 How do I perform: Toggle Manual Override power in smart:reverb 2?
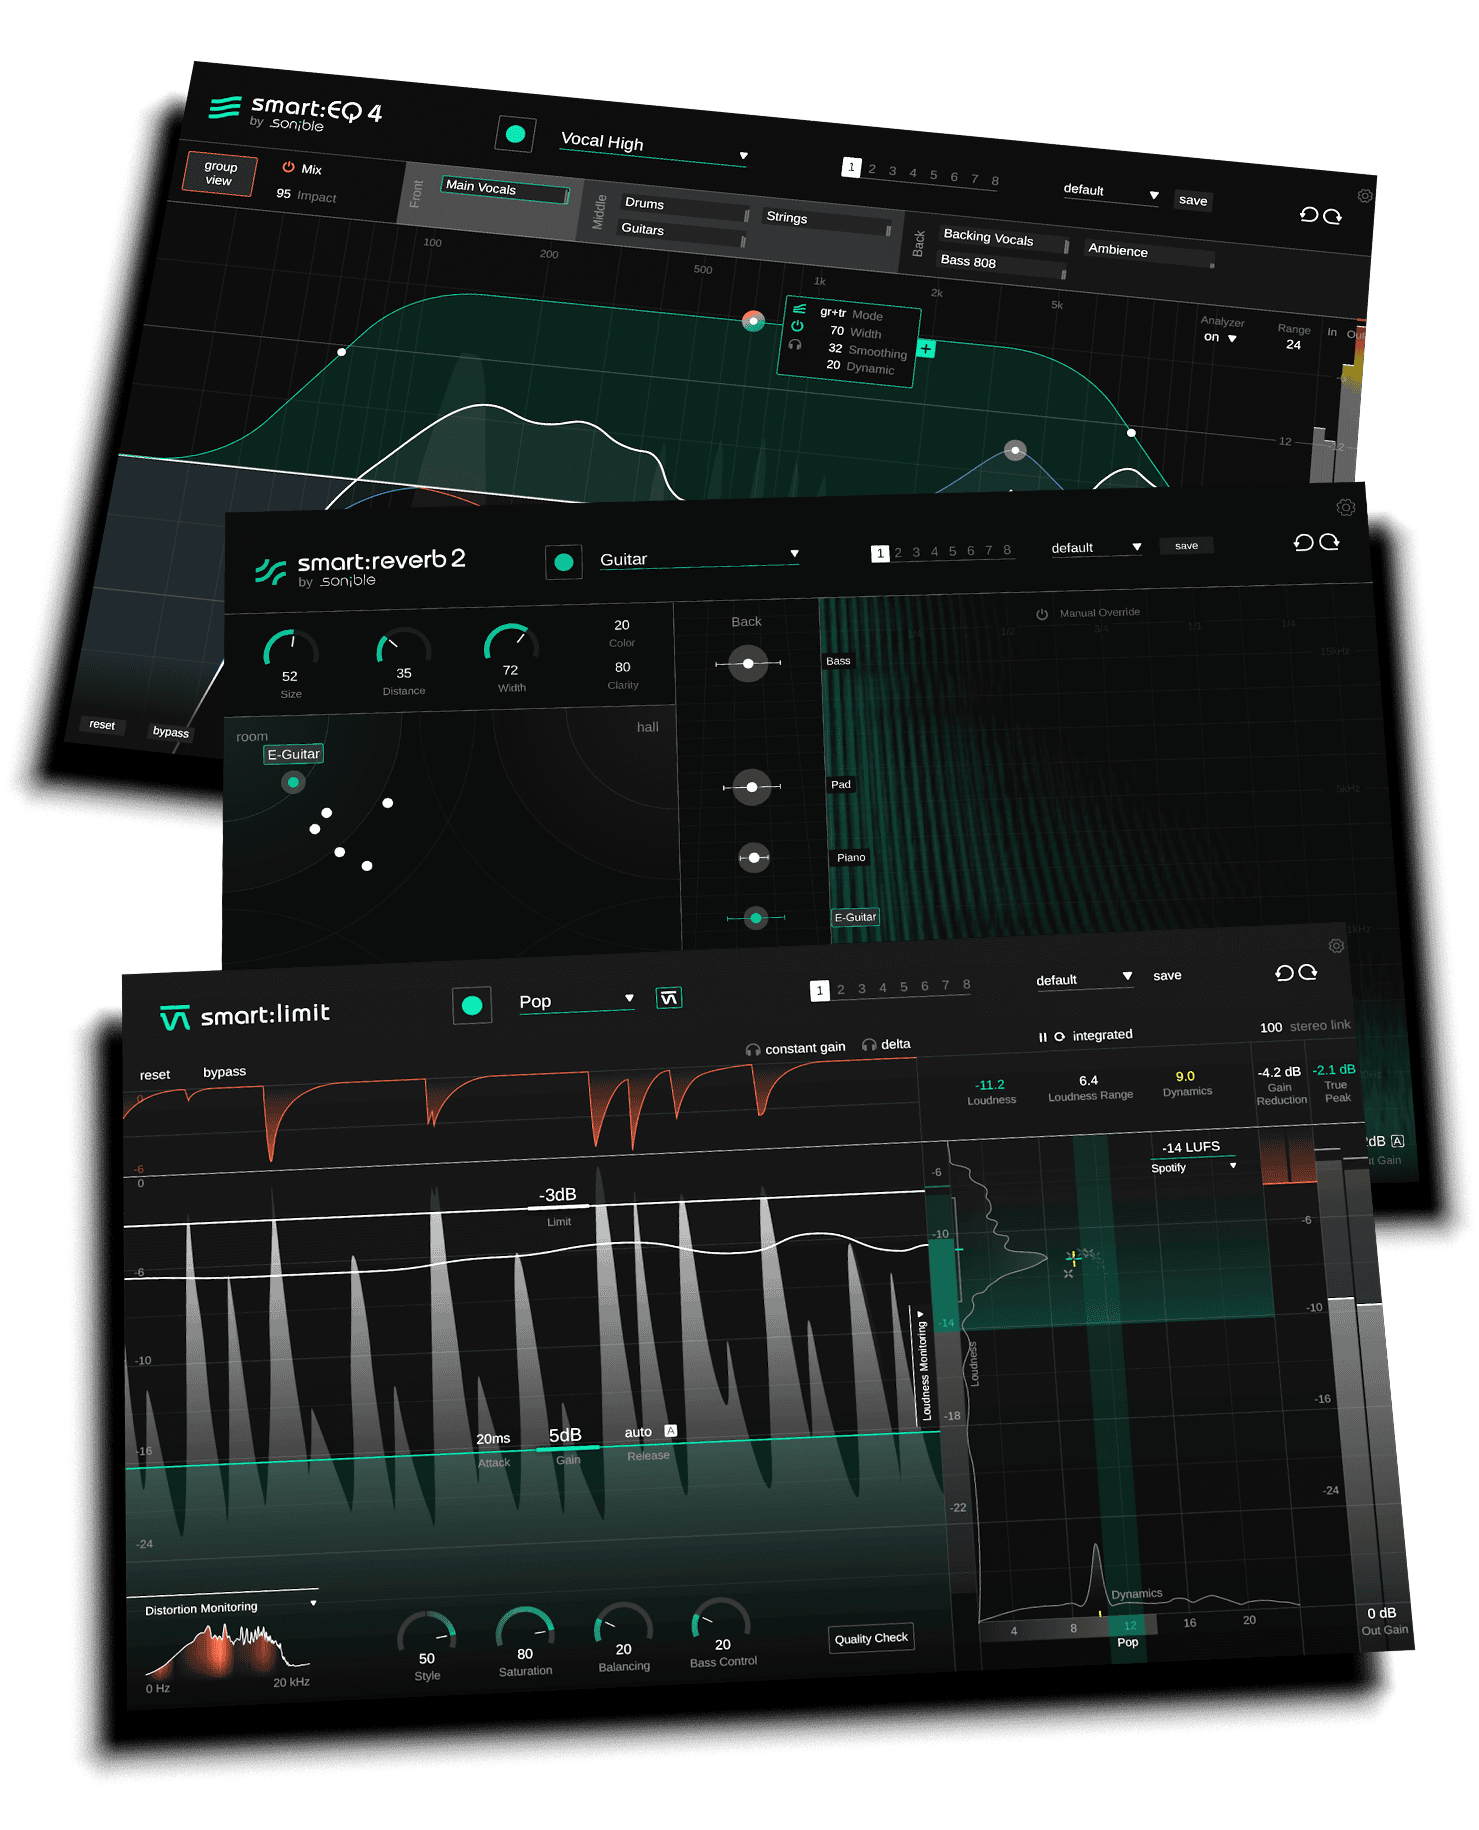coord(1042,614)
